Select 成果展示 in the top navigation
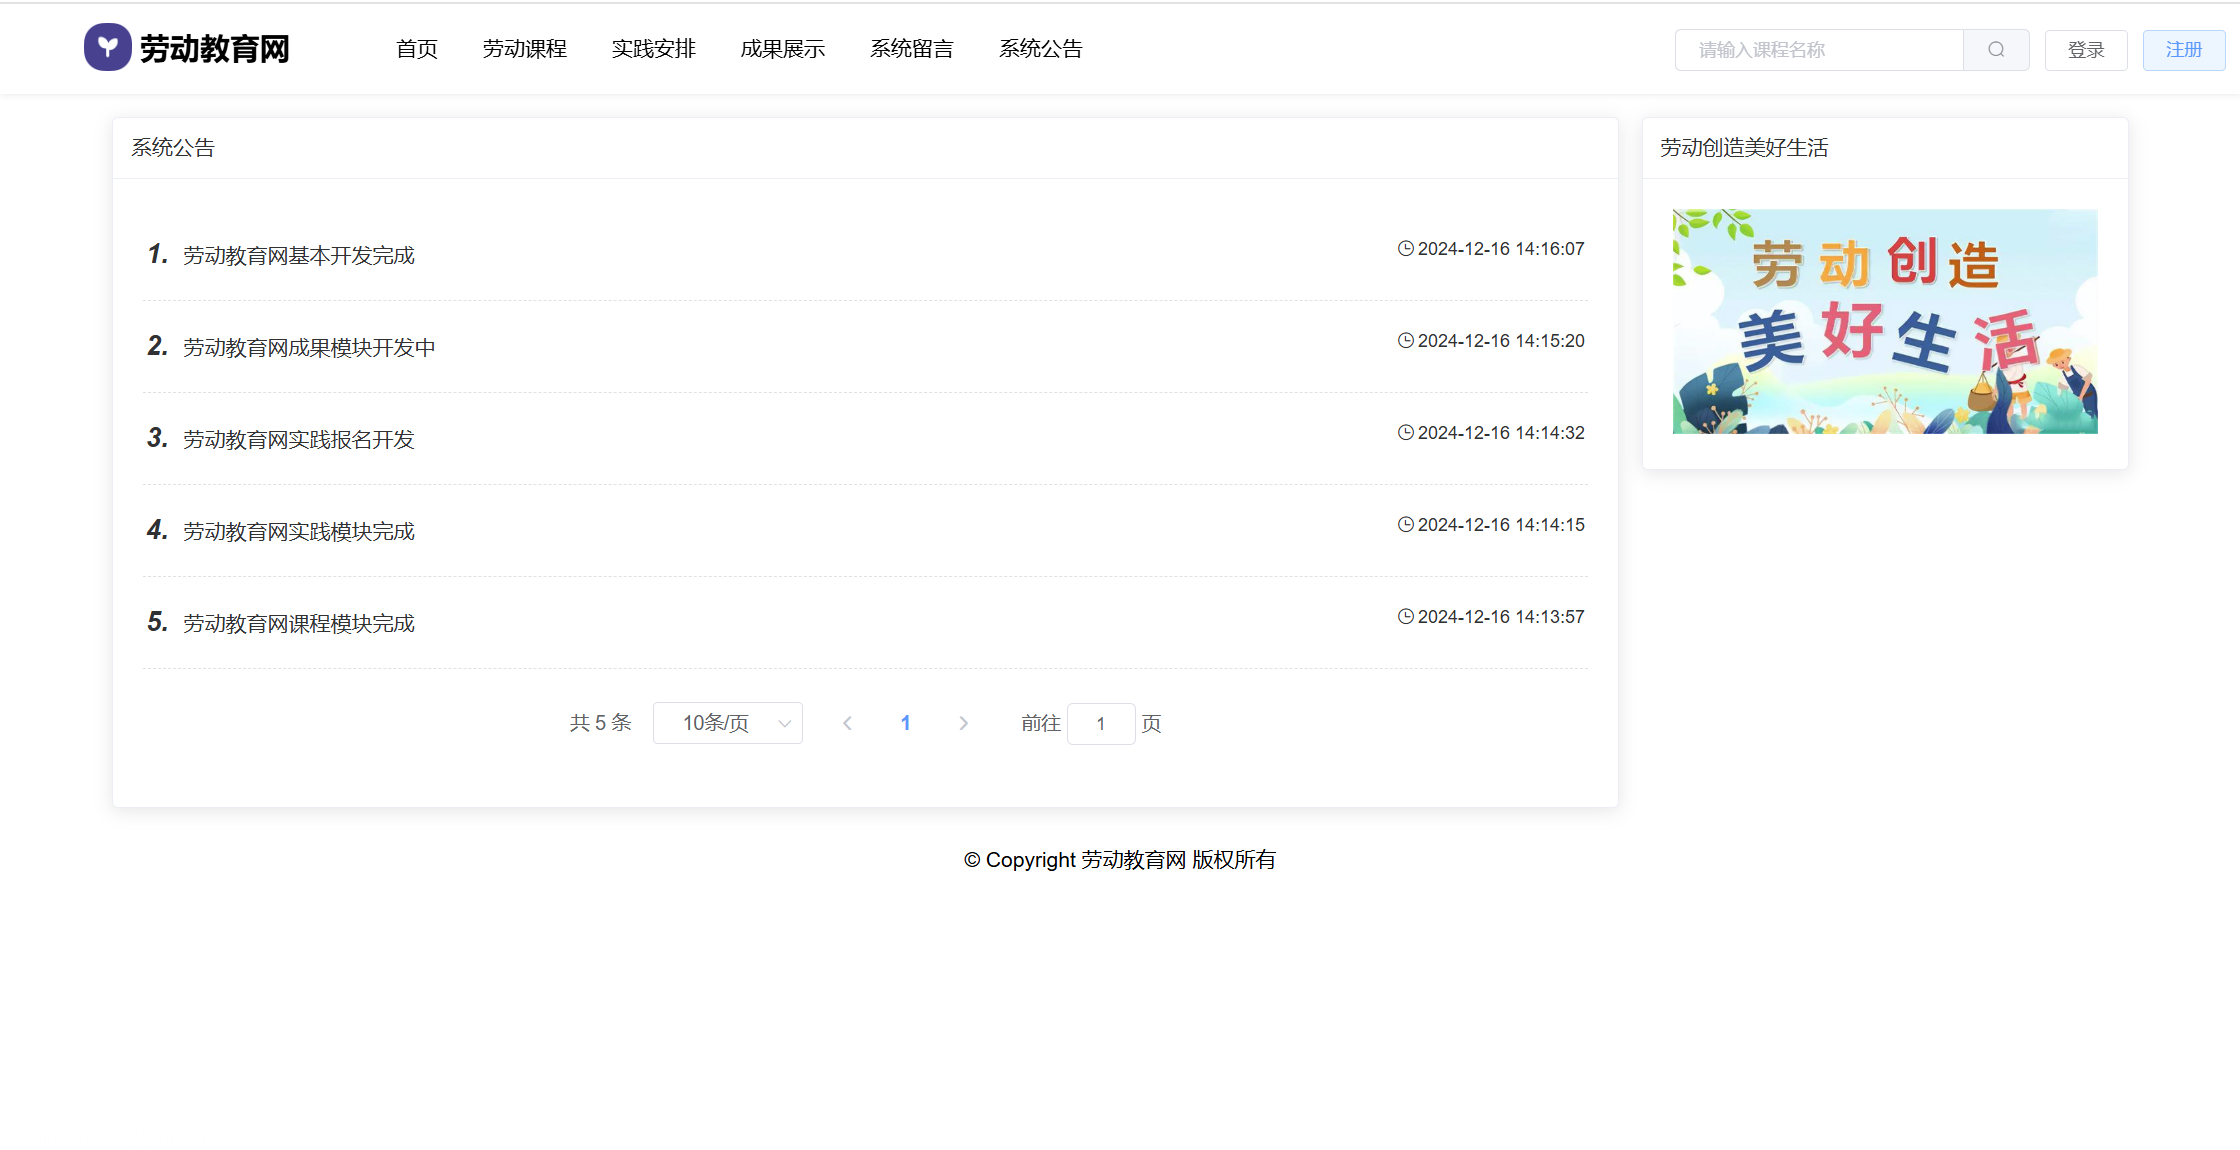Screen dimensions: 2240x1150 [782, 49]
